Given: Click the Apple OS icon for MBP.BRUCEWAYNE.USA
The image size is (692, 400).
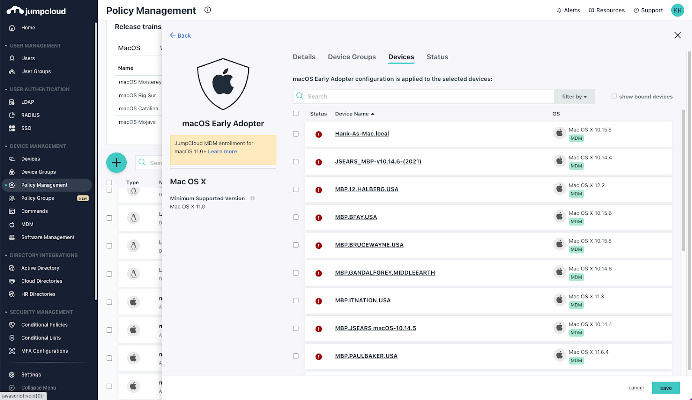Looking at the screenshot, I should click(560, 244).
